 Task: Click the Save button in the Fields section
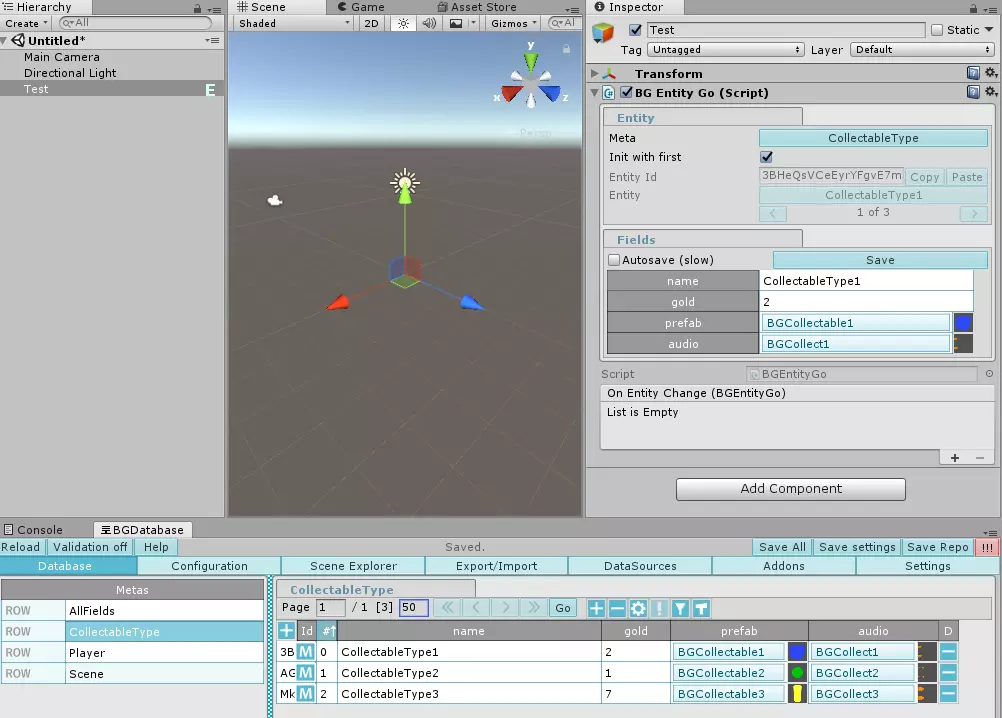pos(880,259)
